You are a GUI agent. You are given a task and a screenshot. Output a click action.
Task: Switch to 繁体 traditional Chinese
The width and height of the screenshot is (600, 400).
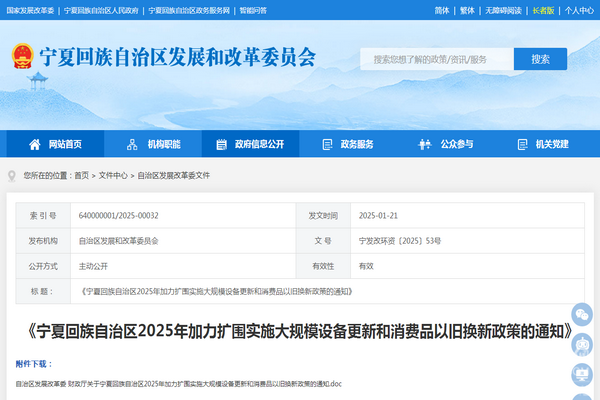468,9
